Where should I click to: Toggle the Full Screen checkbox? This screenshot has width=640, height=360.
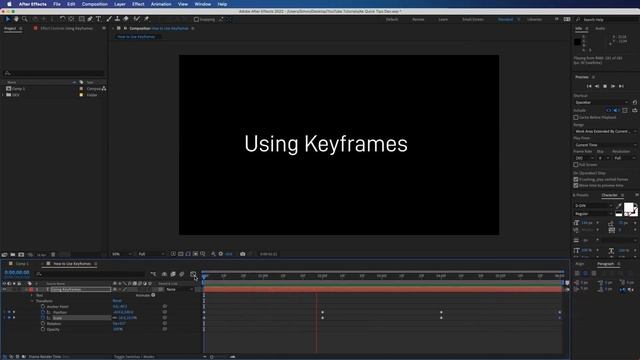576,165
